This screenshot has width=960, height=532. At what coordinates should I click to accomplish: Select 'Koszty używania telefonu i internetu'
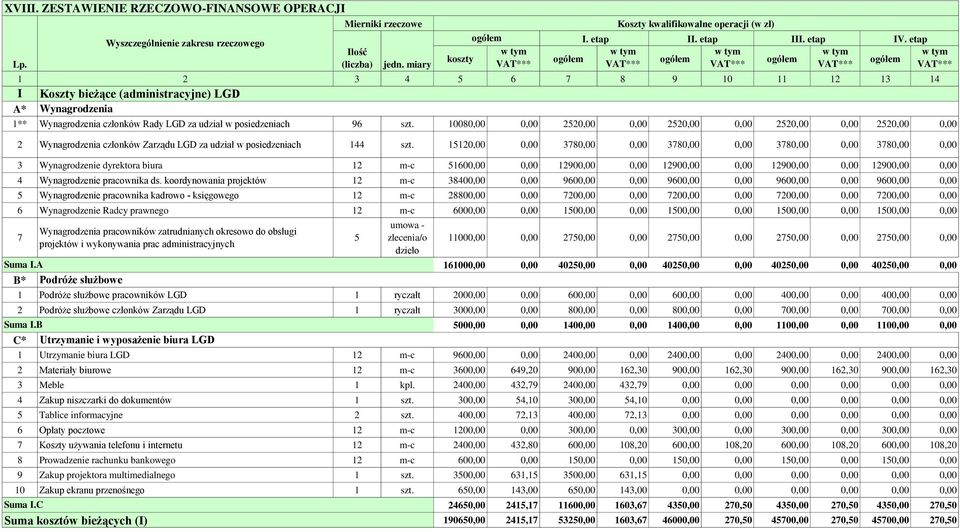tap(111, 444)
